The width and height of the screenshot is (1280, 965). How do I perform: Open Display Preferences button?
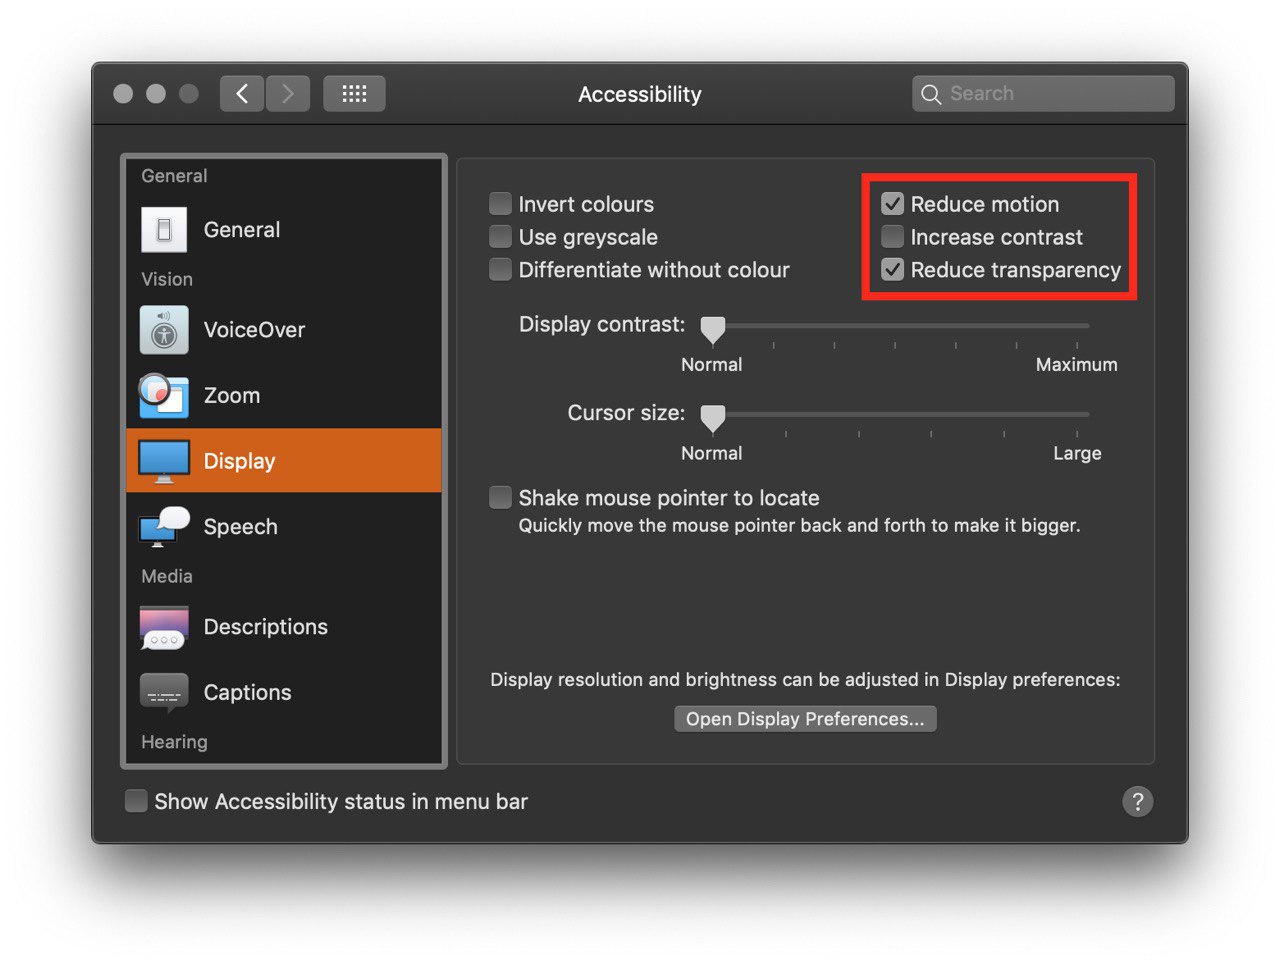805,719
